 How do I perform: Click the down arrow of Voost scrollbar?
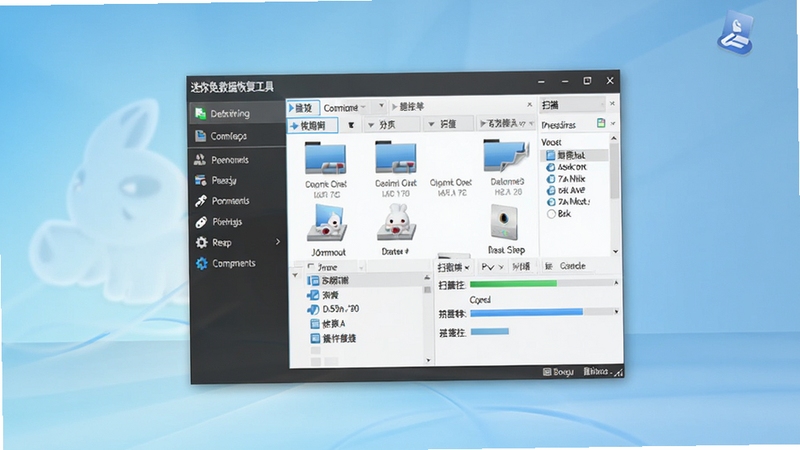click(615, 251)
